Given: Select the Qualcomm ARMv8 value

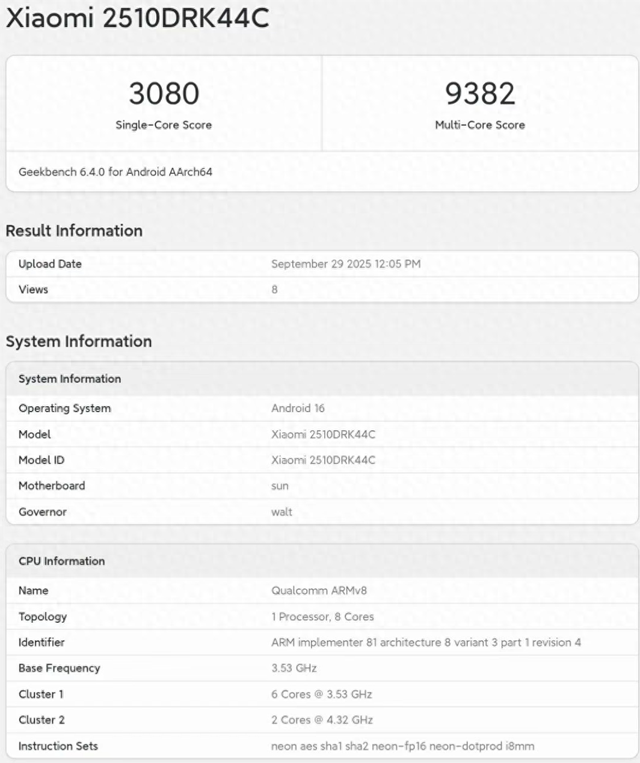Looking at the screenshot, I should 319,591.
